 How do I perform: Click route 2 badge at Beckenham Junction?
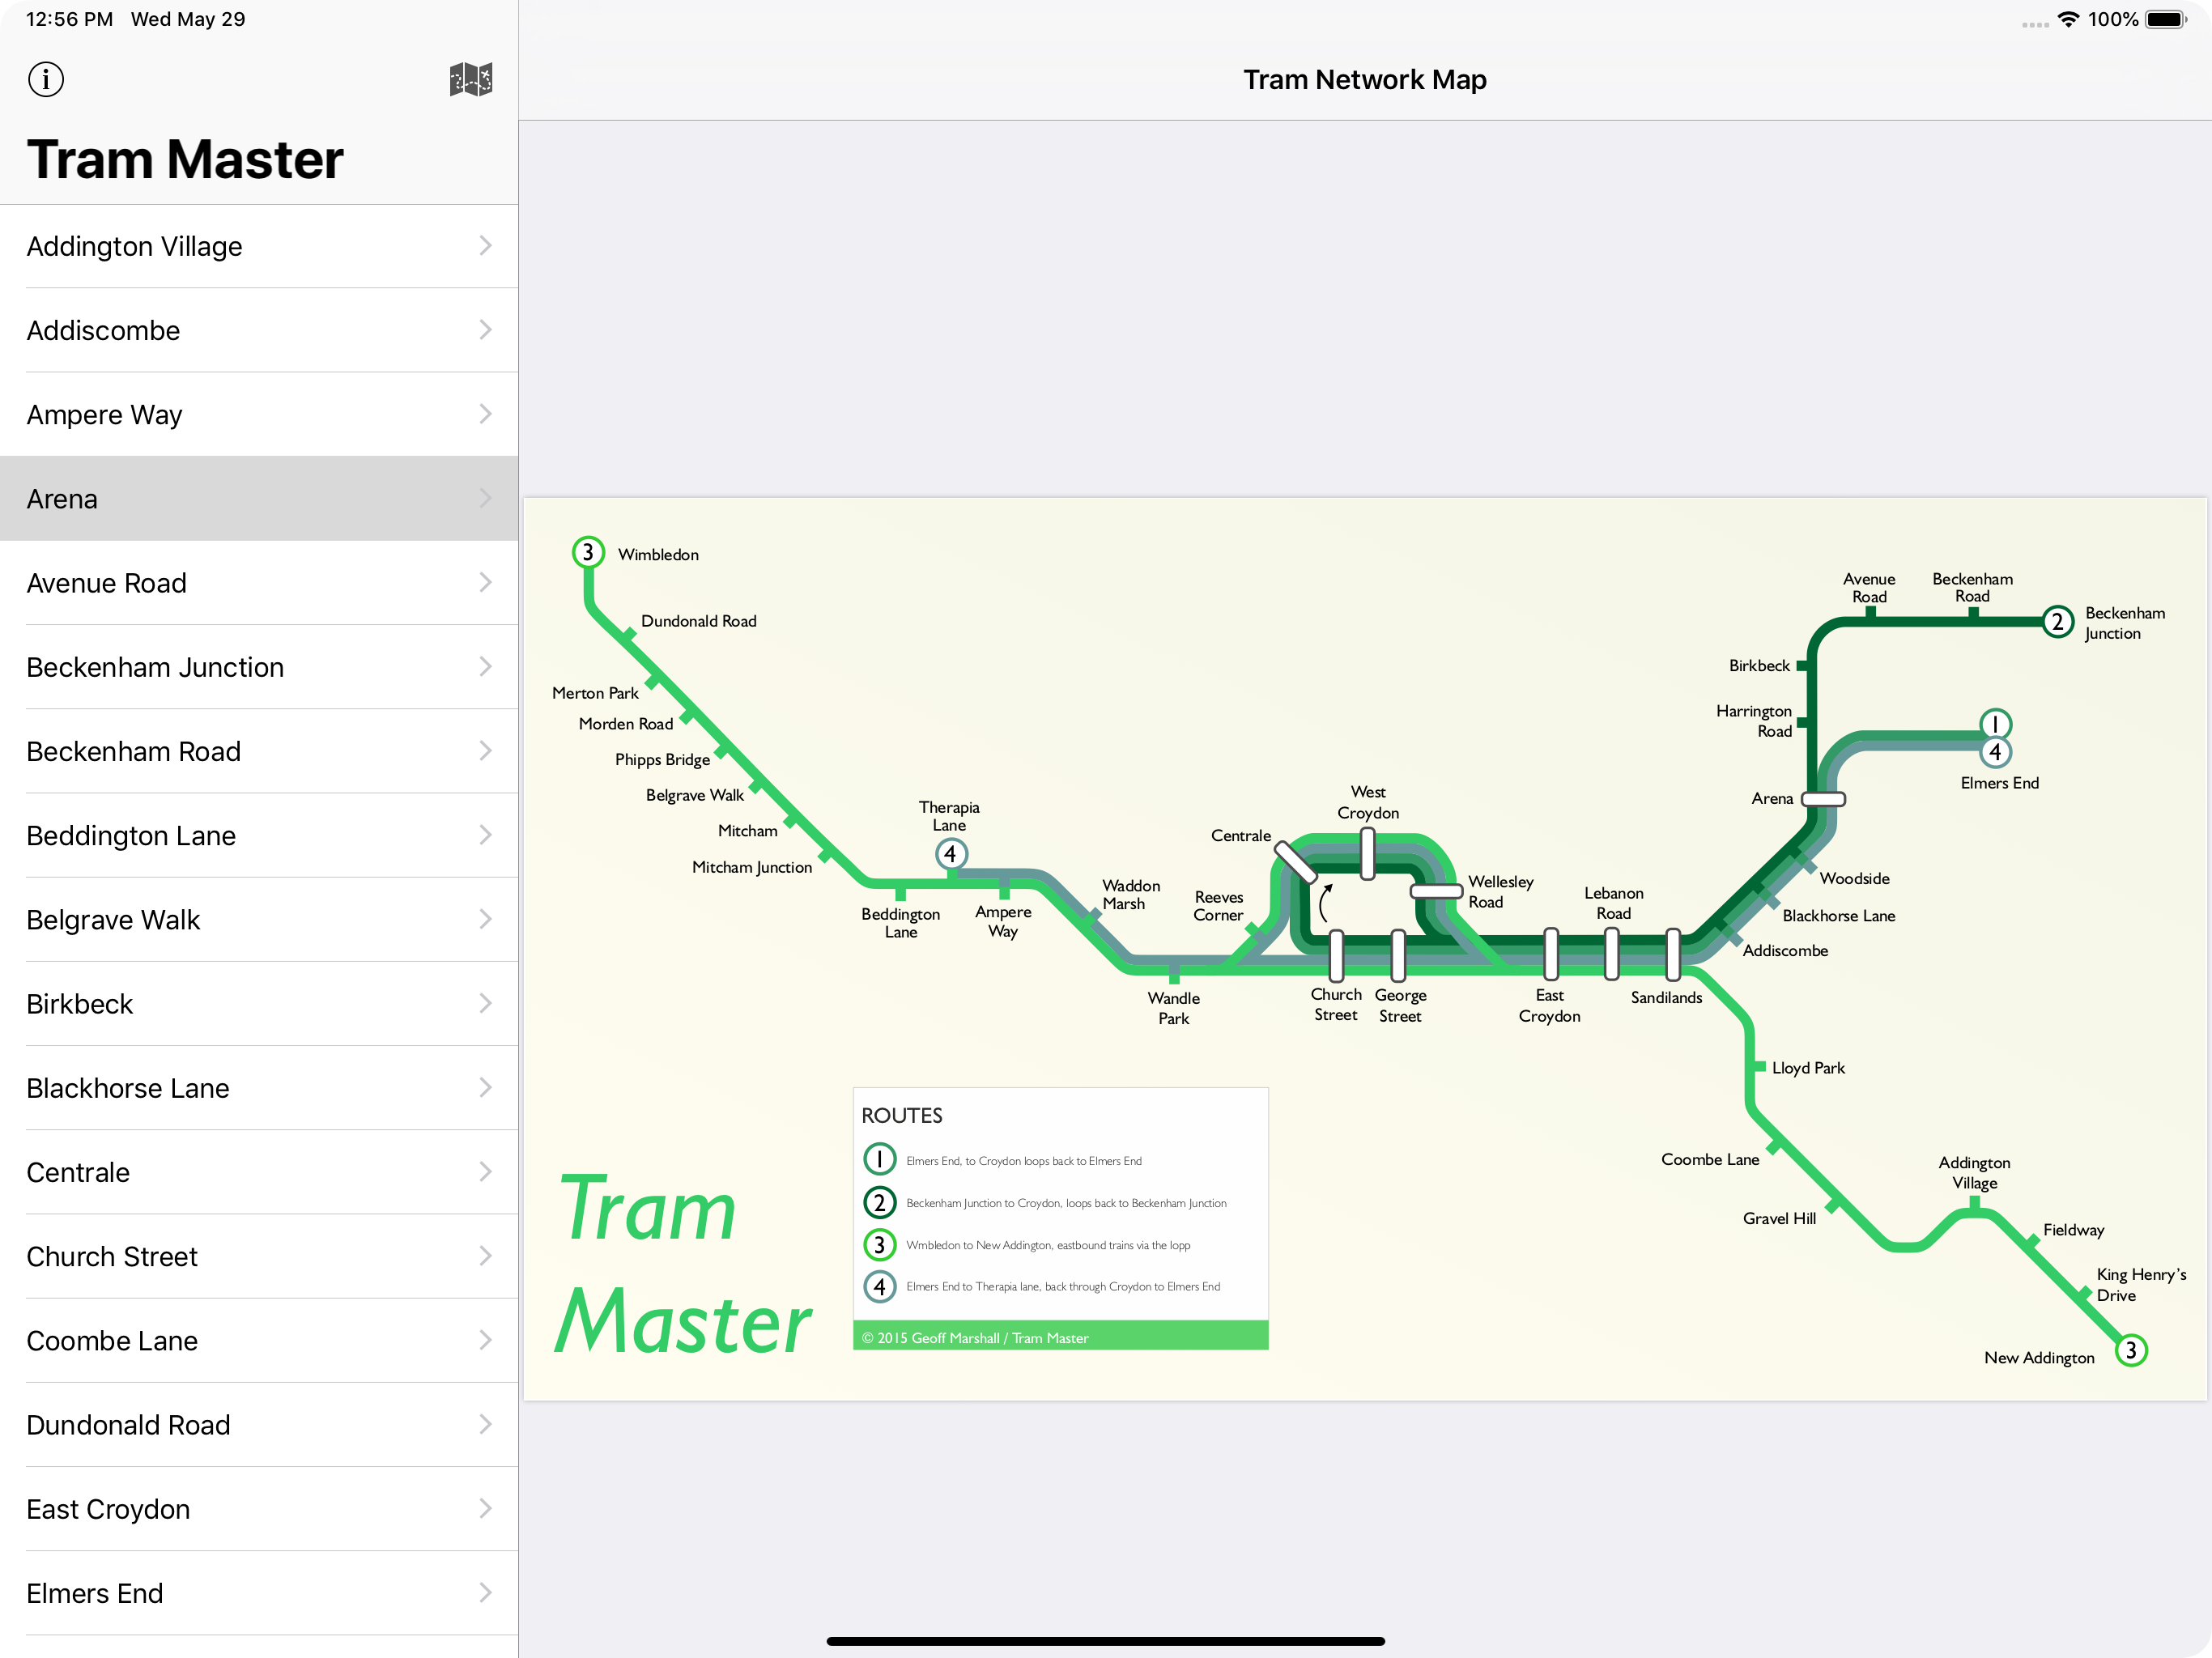(x=2057, y=621)
